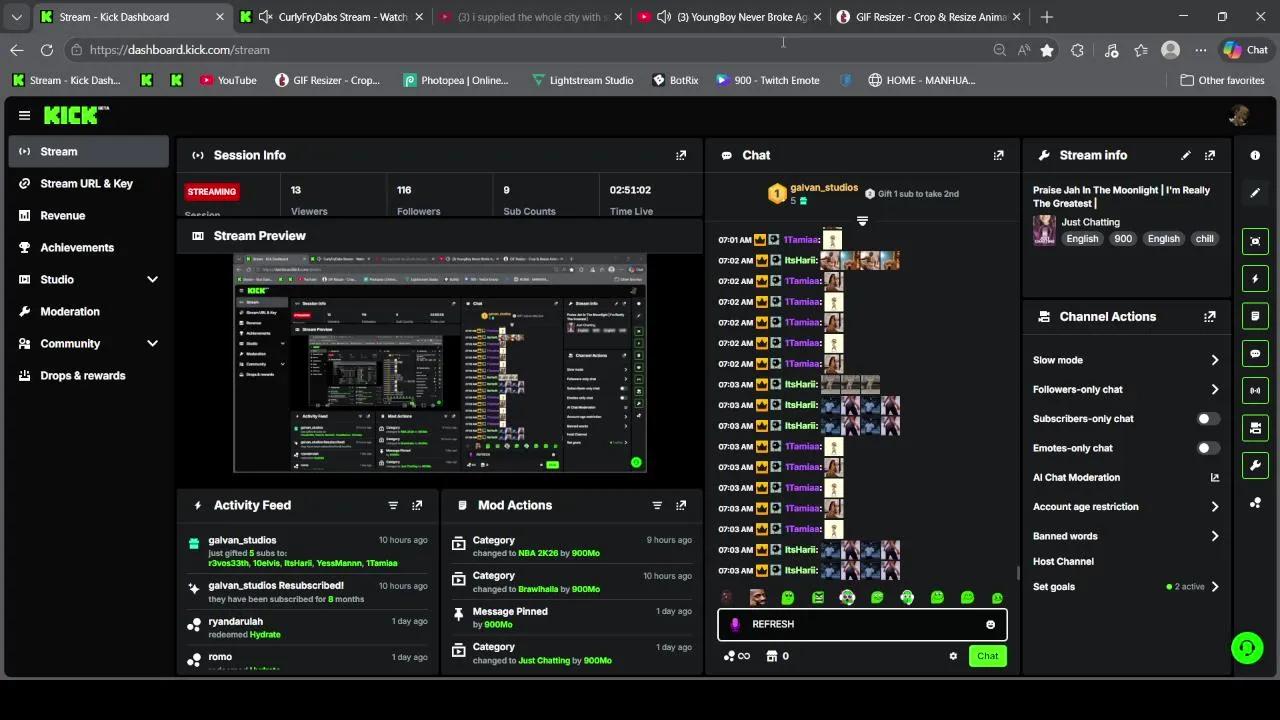Viewport: 1280px width, 720px height.
Task: Open browser tab list dropdown arrow
Action: pos(16,17)
